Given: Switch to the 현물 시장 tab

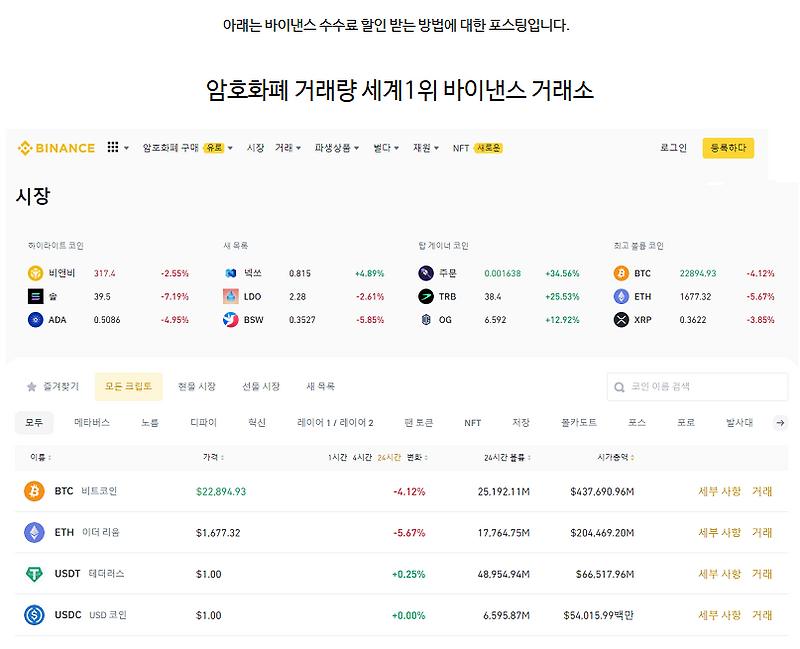Looking at the screenshot, I should click(x=197, y=387).
